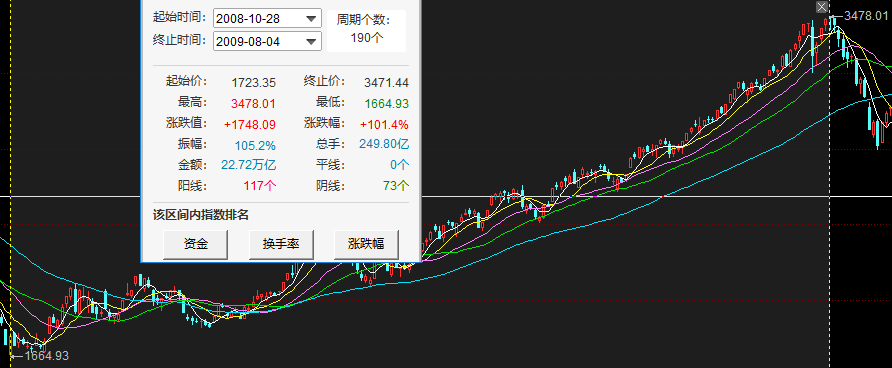Image resolution: width=892 pixels, height=368 pixels.
Task: Click the 阳线 117个 count value
Action: click(259, 185)
